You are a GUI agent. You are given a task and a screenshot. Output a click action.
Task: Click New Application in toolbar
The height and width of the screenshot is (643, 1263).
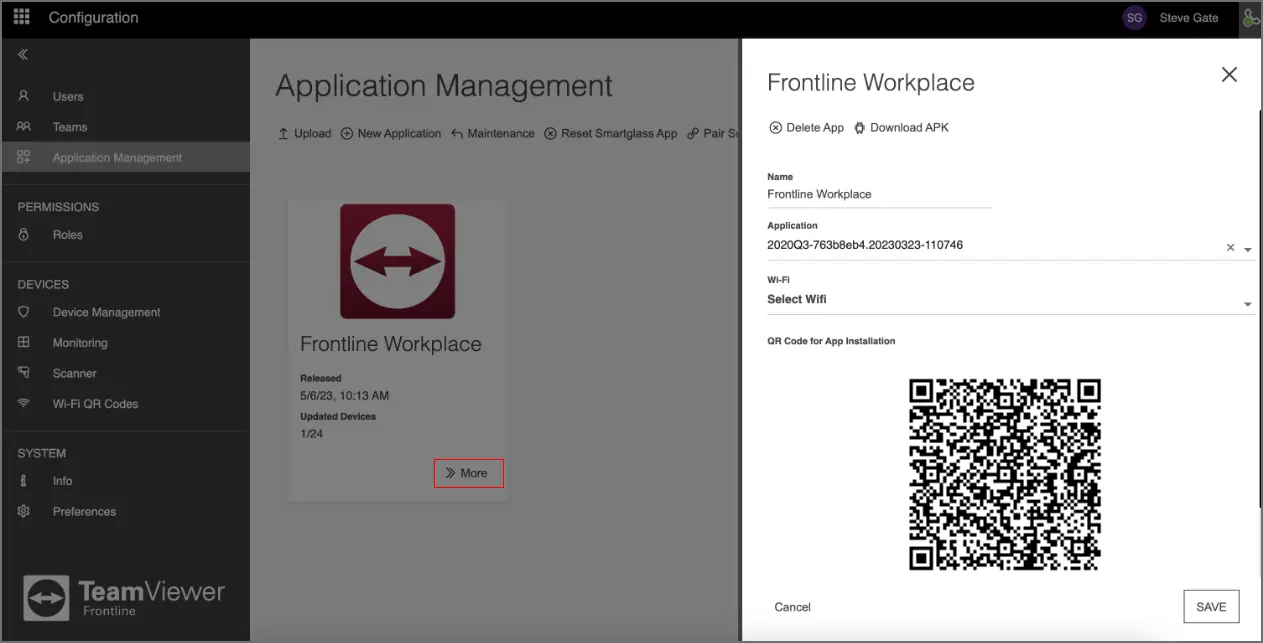tap(391, 133)
